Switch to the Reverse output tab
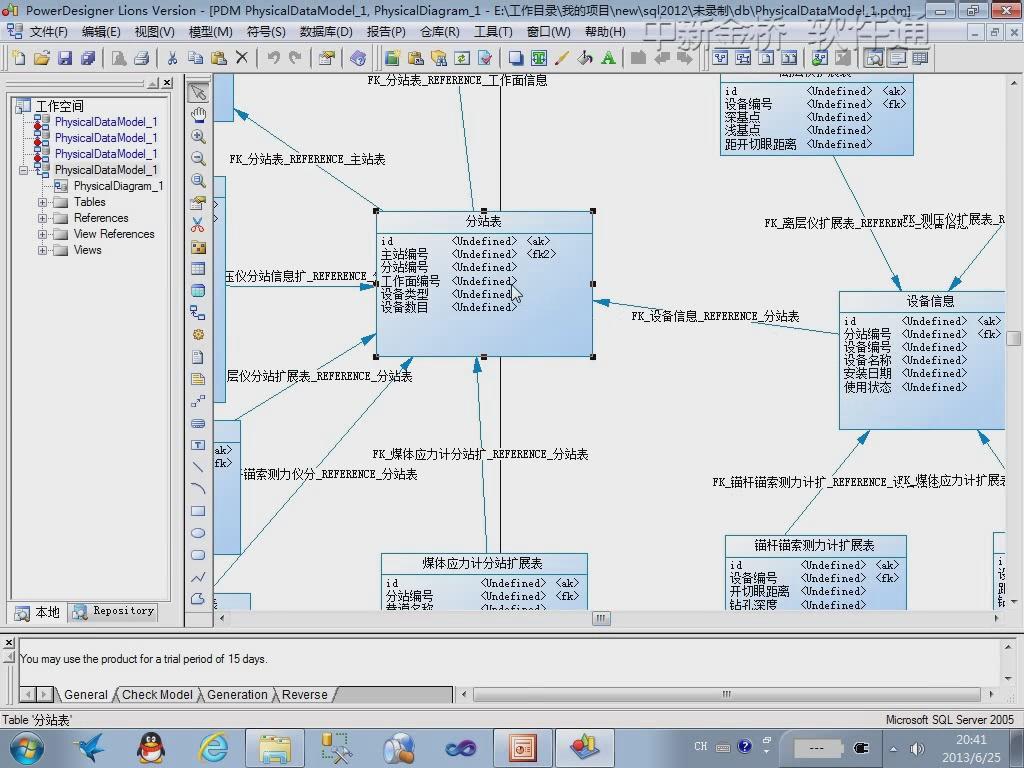Viewport: 1024px width, 768px height. [304, 695]
